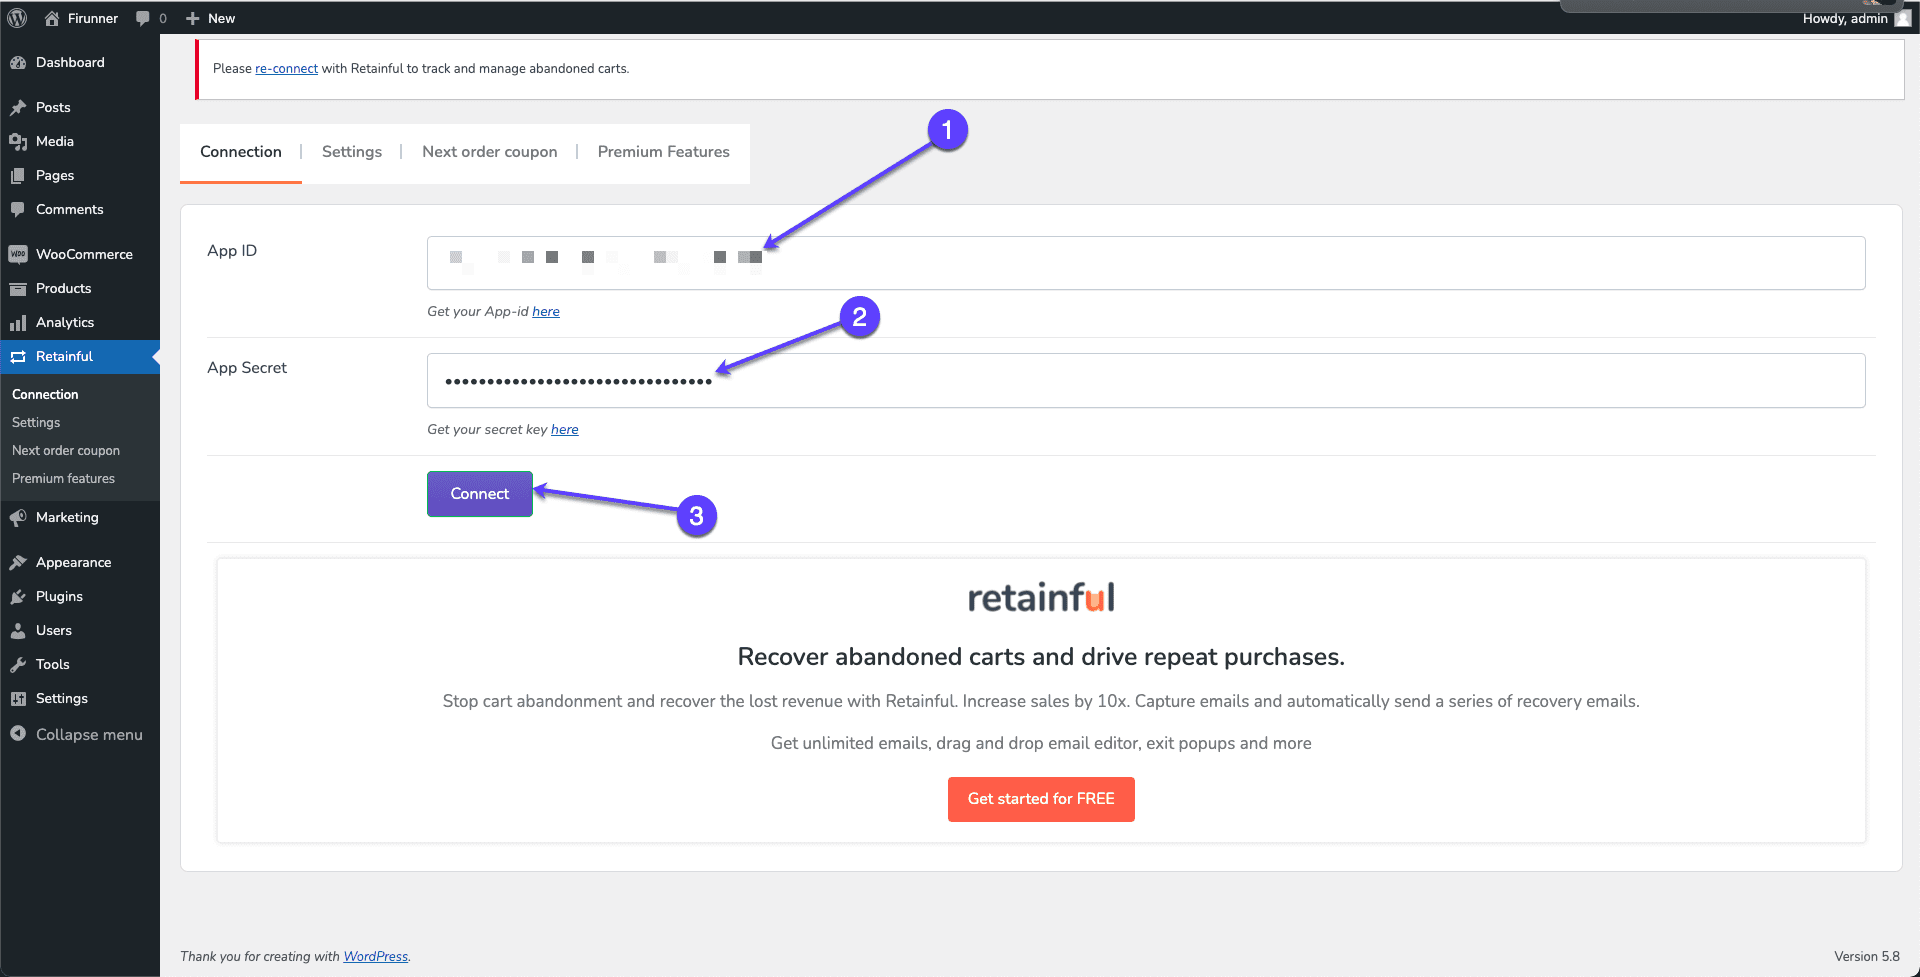Viewport: 1920px width, 977px height.
Task: Open Connection submenu under Retainful
Action: pos(45,394)
